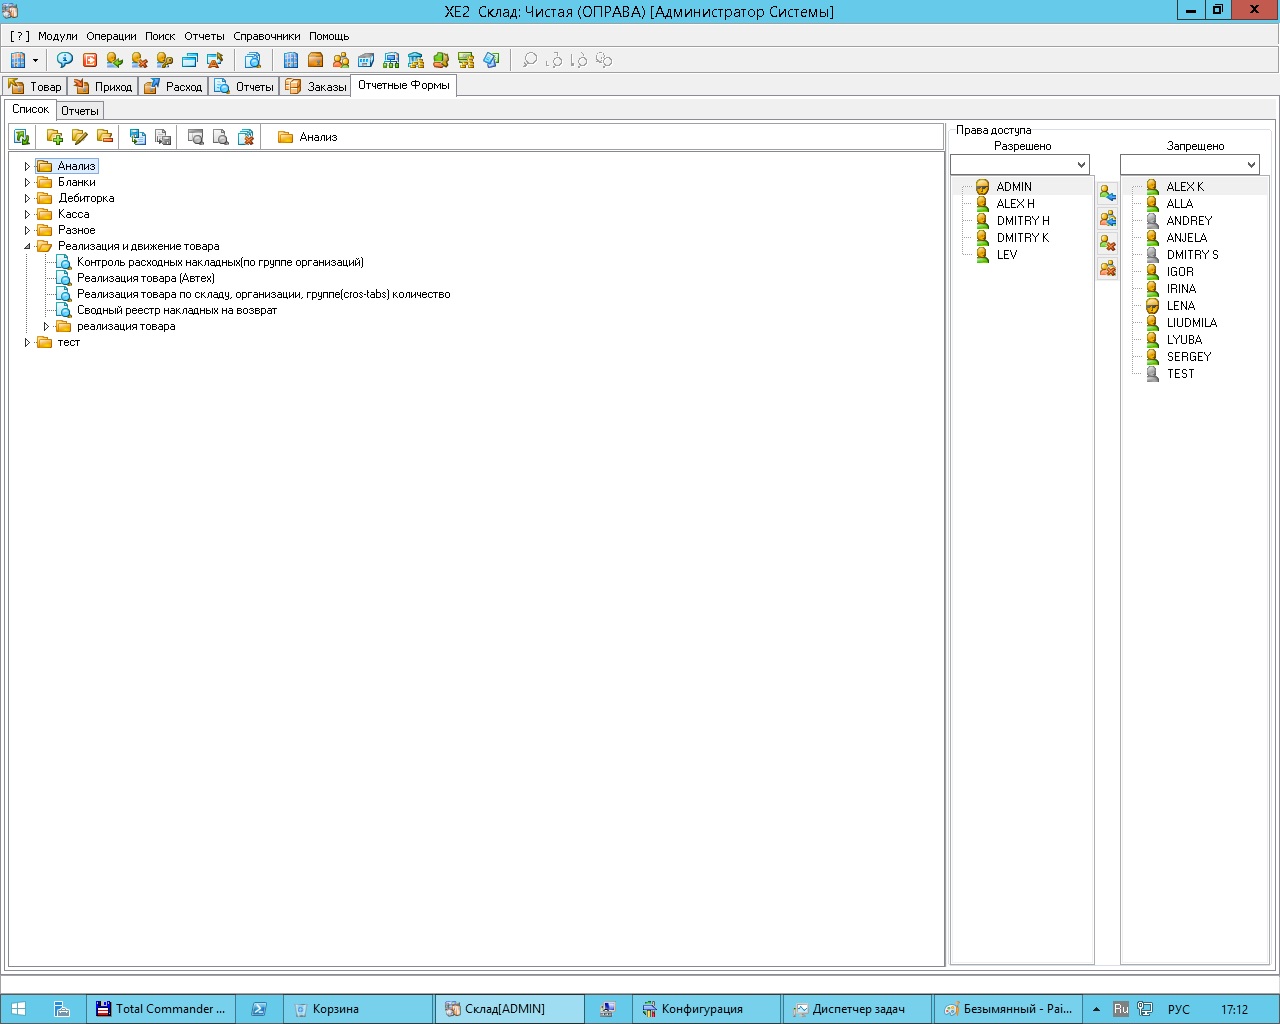The width and height of the screenshot is (1280, 1024).
Task: Select Сводный реестр накладных на возврат report
Action: tap(176, 311)
